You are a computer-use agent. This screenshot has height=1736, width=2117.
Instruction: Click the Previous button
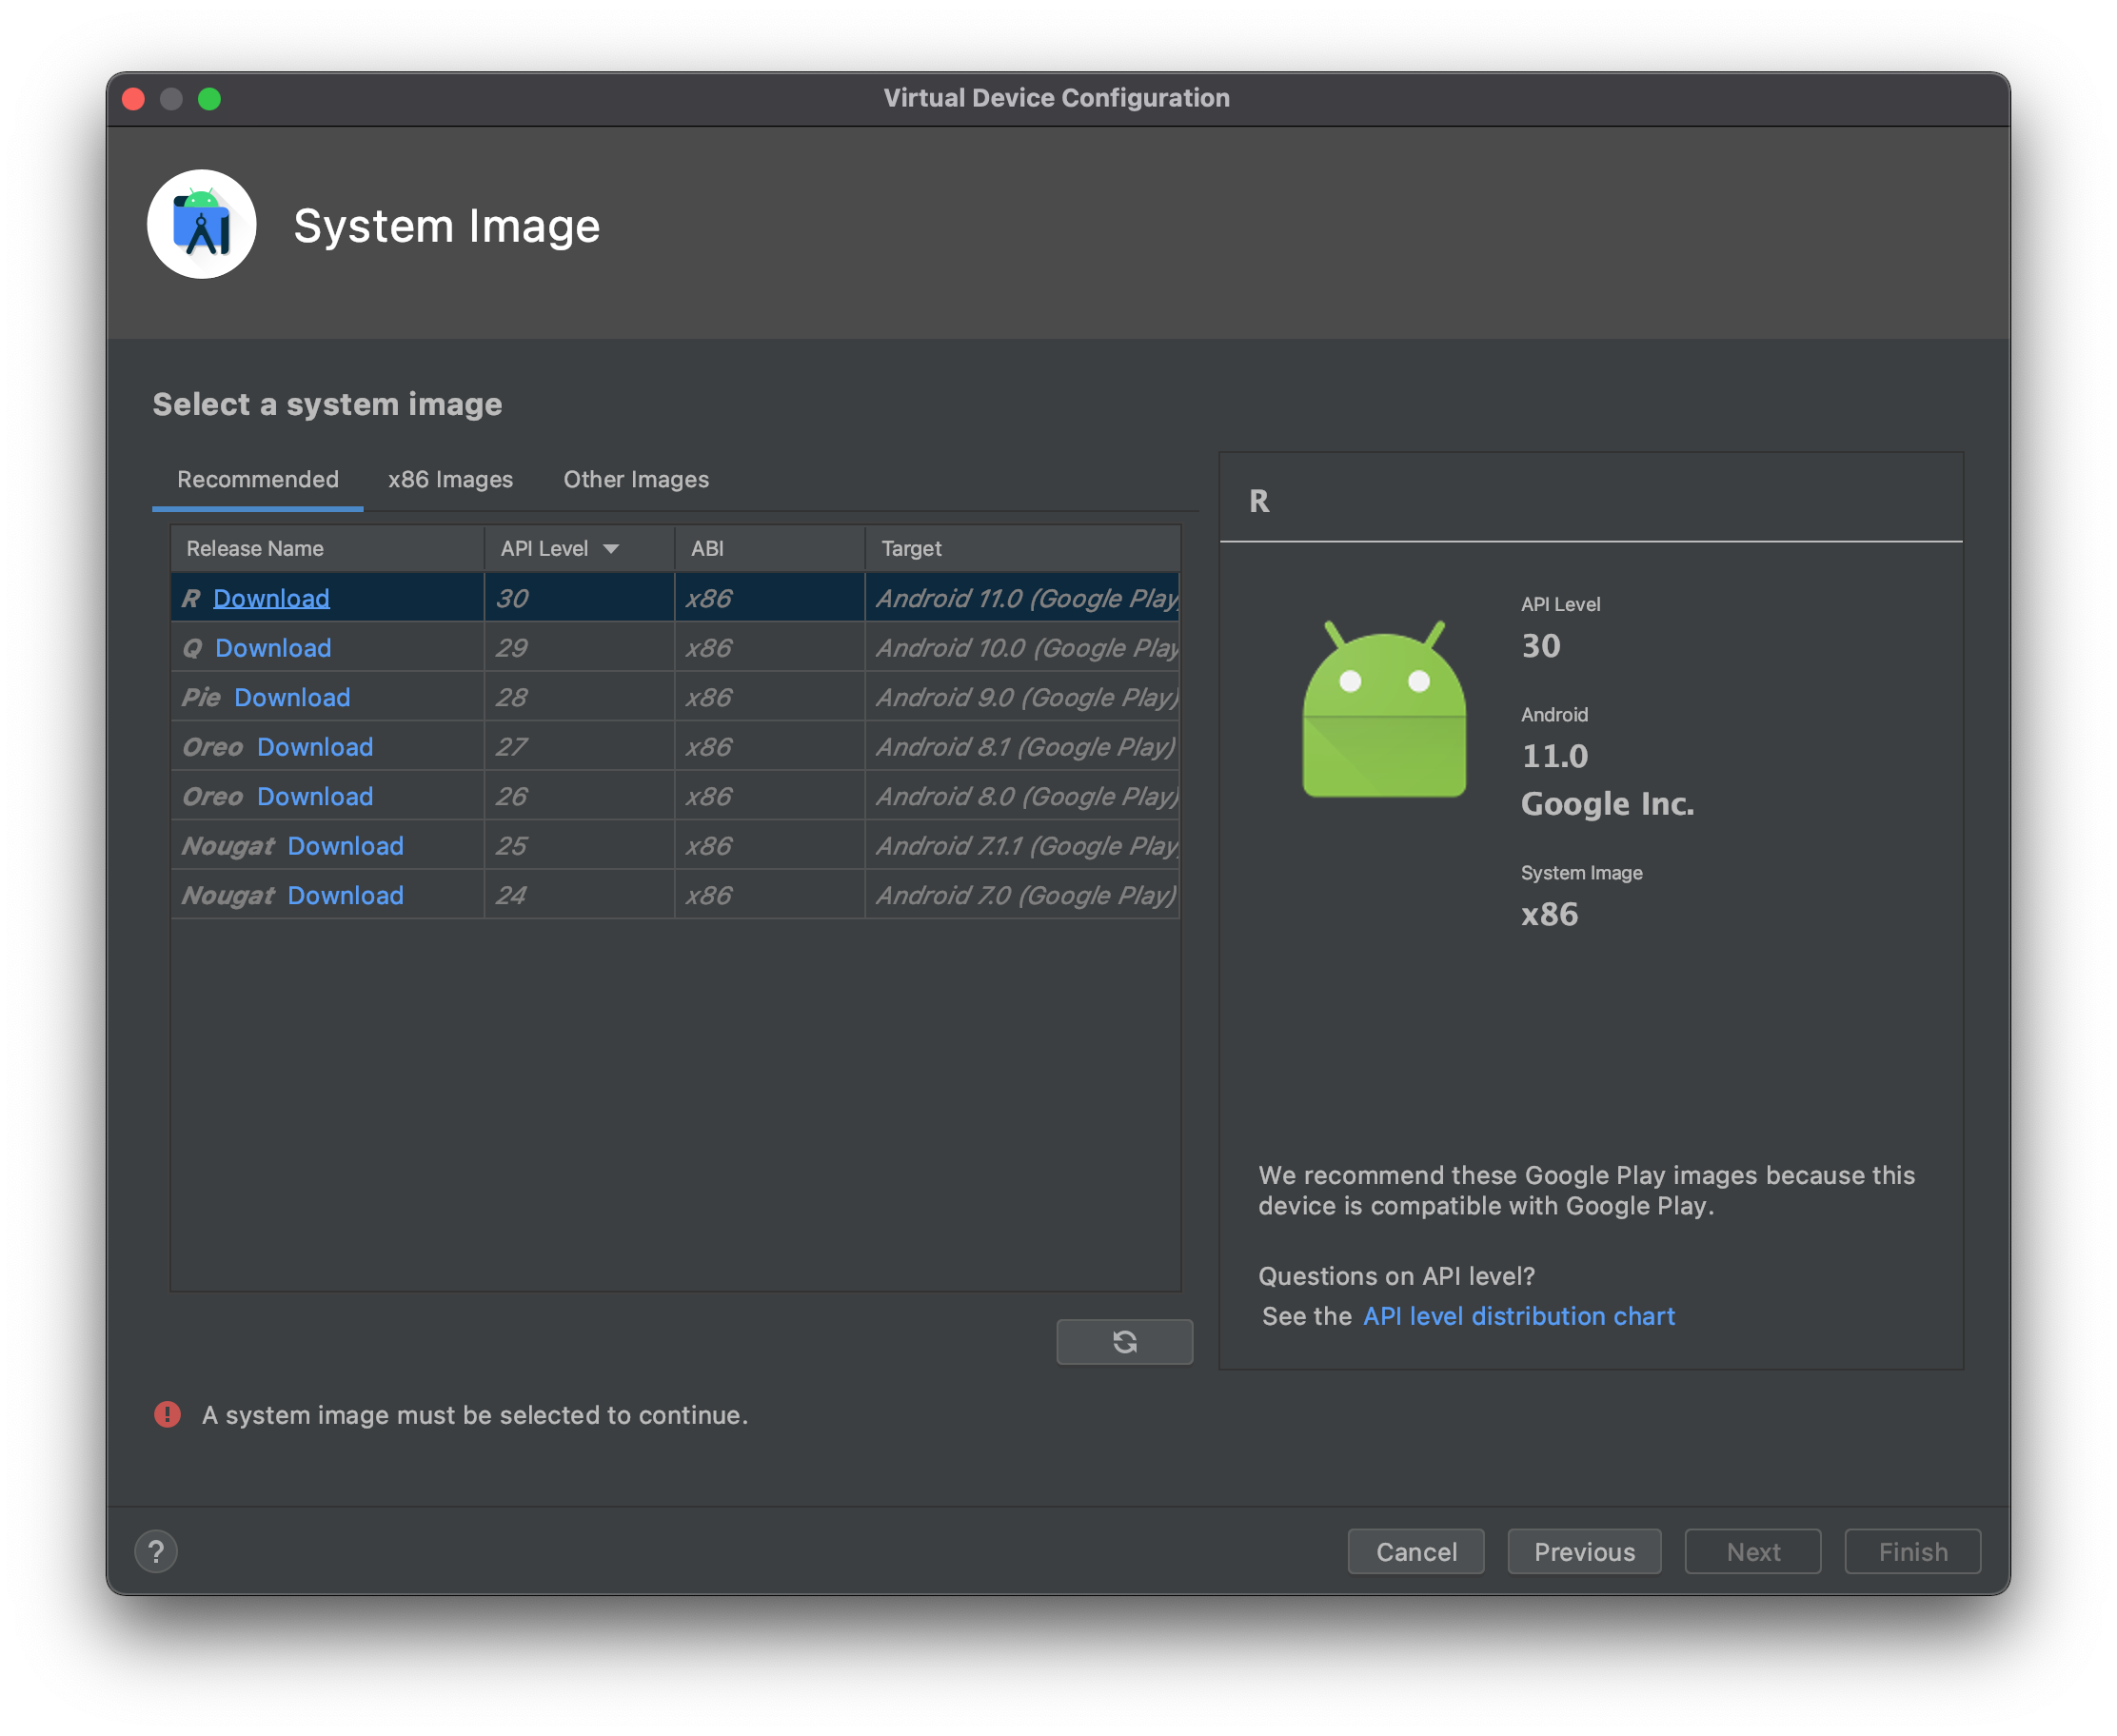(x=1584, y=1551)
